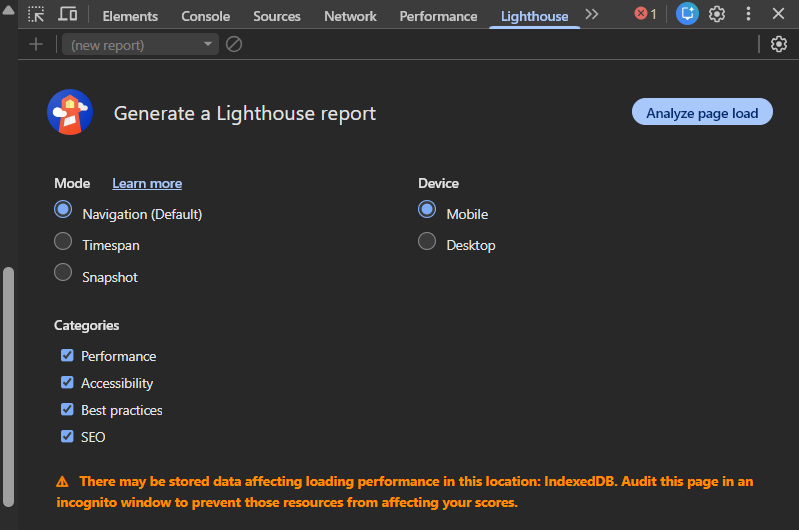Screen dimensions: 799x530
Task: Switch to the Performance tab
Action: click(438, 16)
